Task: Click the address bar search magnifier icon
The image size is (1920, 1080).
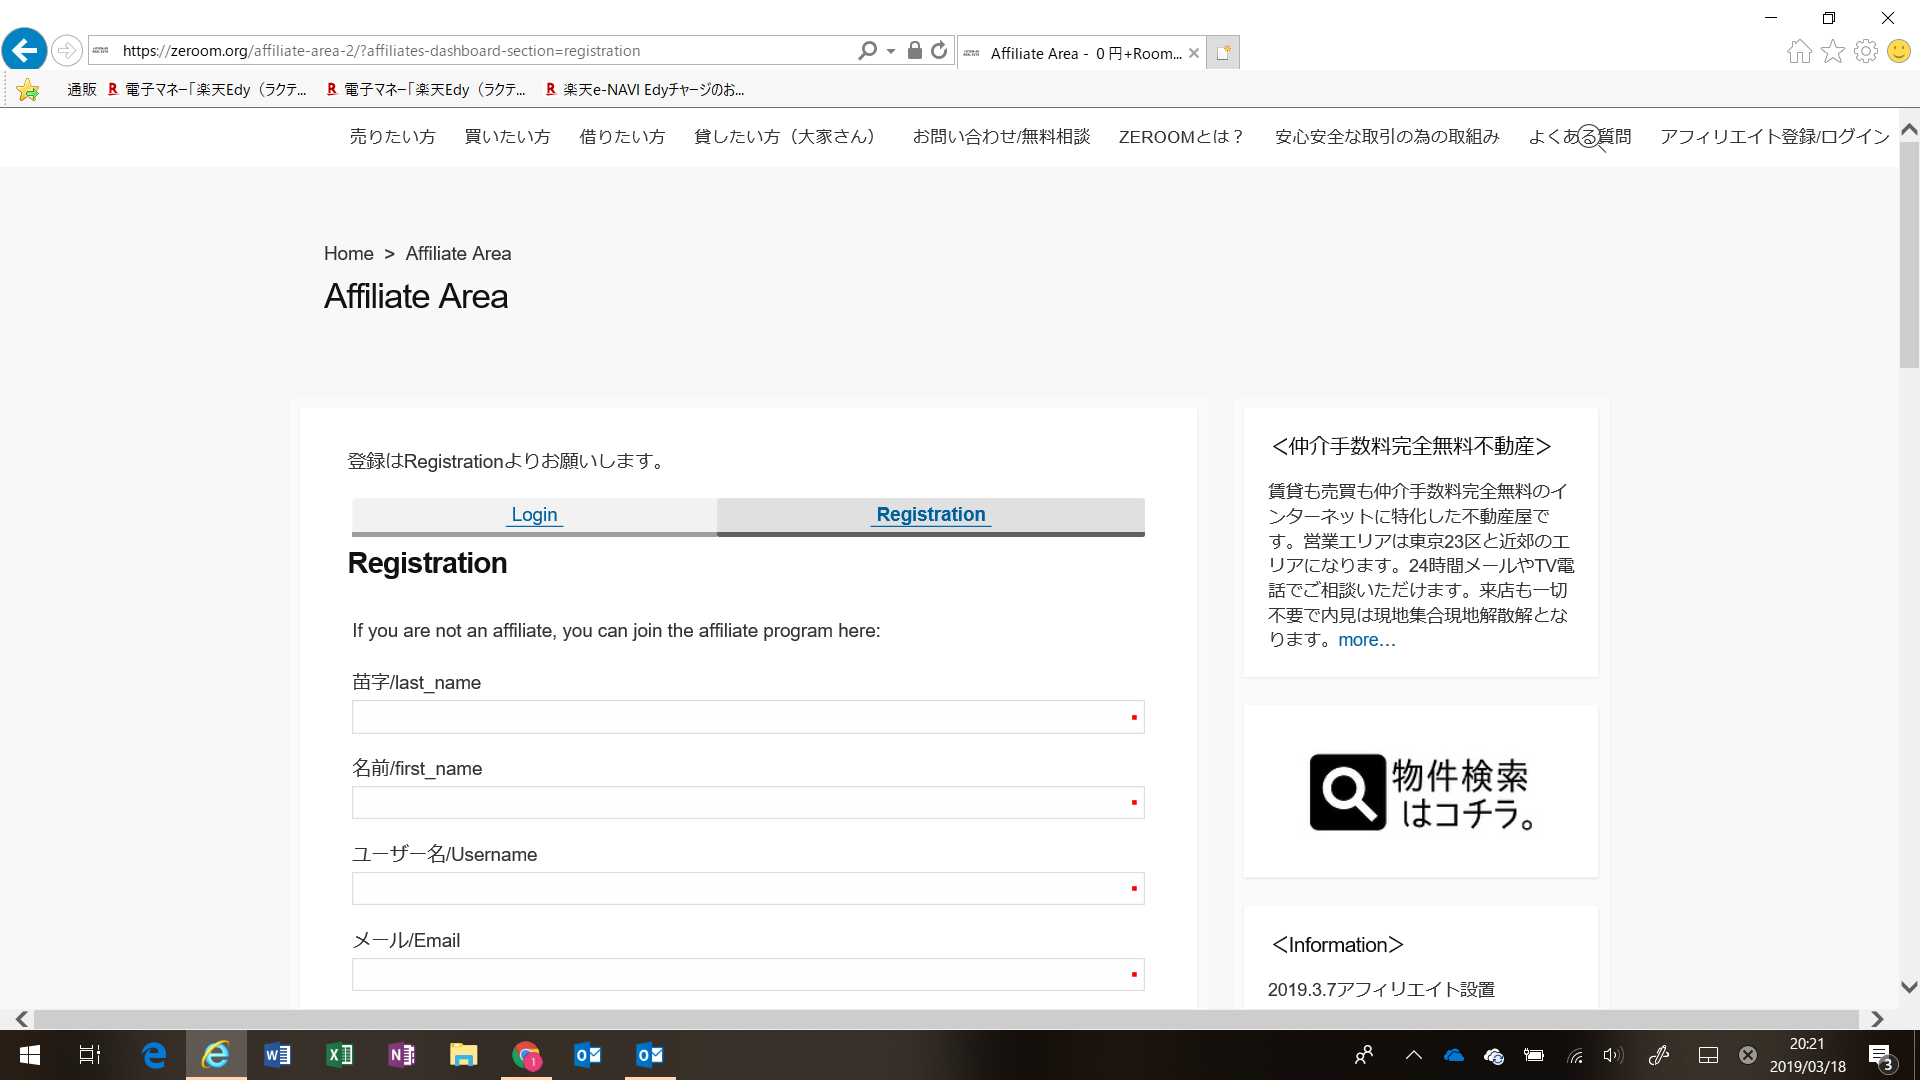Action: click(x=867, y=50)
